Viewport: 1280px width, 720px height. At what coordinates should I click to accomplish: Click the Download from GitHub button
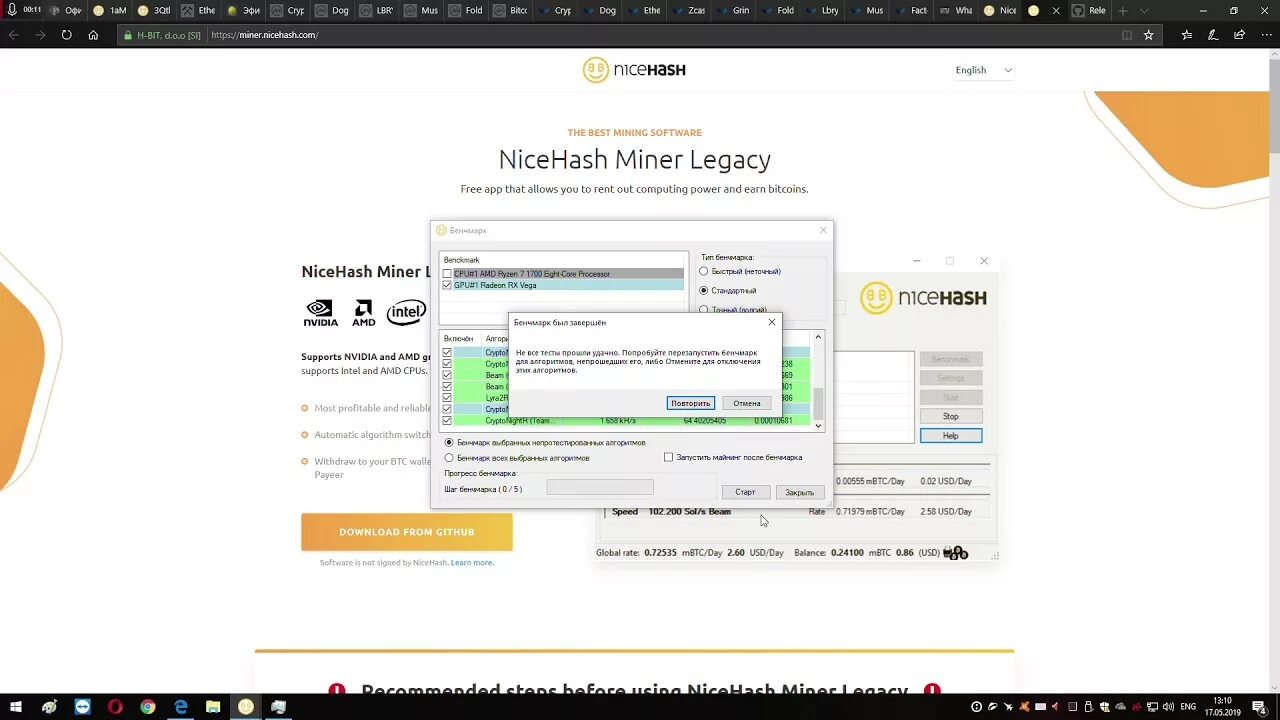(407, 532)
